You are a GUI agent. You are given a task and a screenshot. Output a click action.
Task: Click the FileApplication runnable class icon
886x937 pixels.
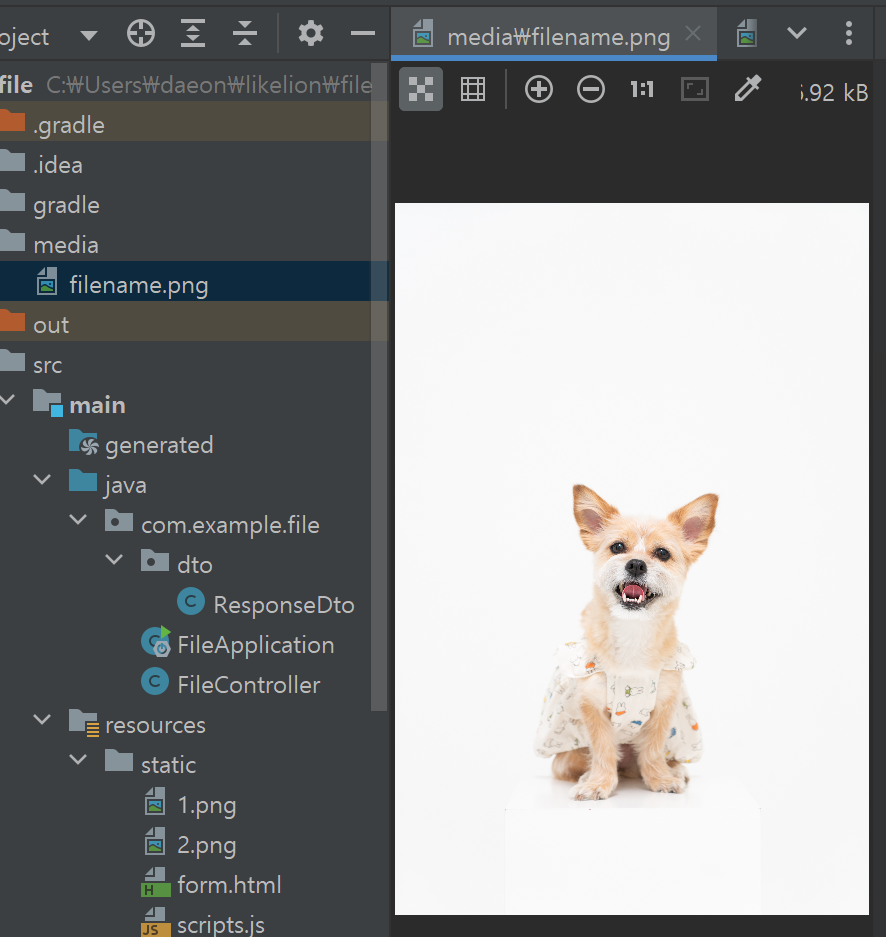point(157,641)
